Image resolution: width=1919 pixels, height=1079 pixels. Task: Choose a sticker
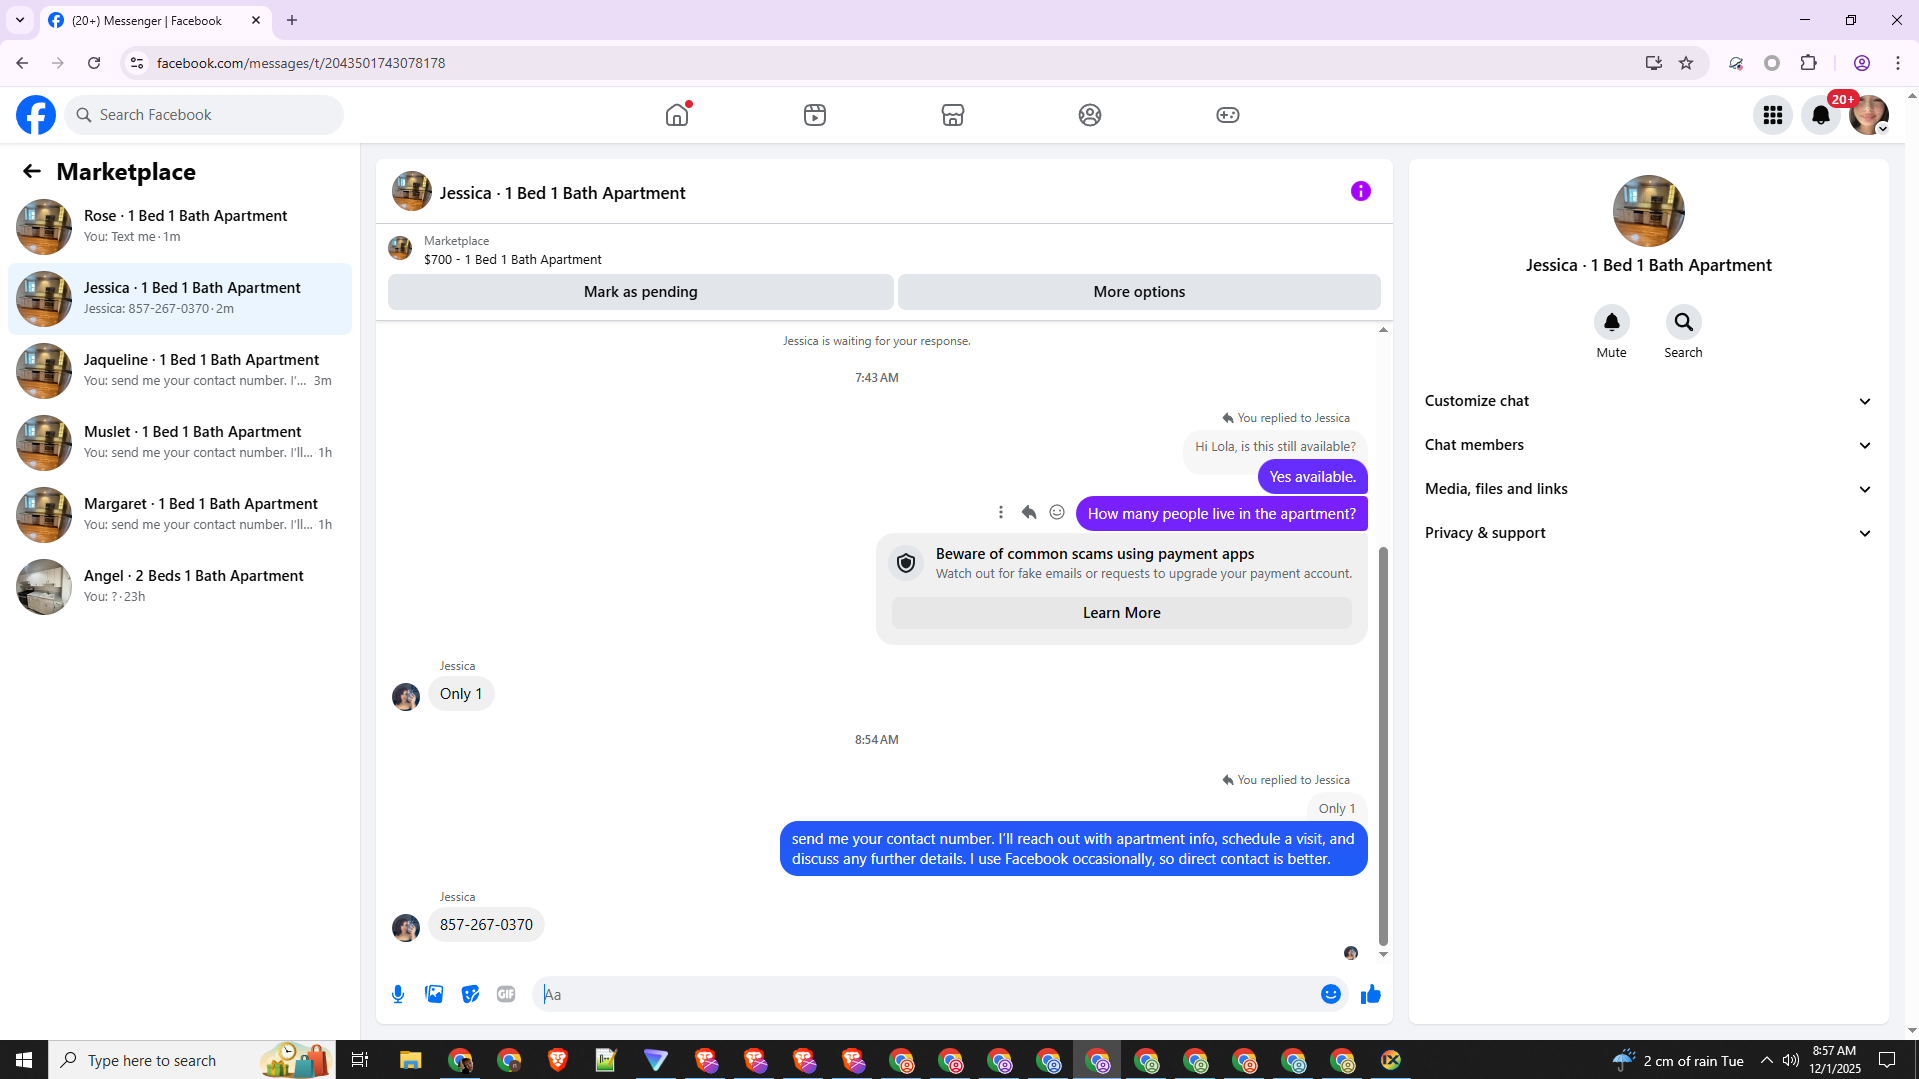(x=470, y=994)
